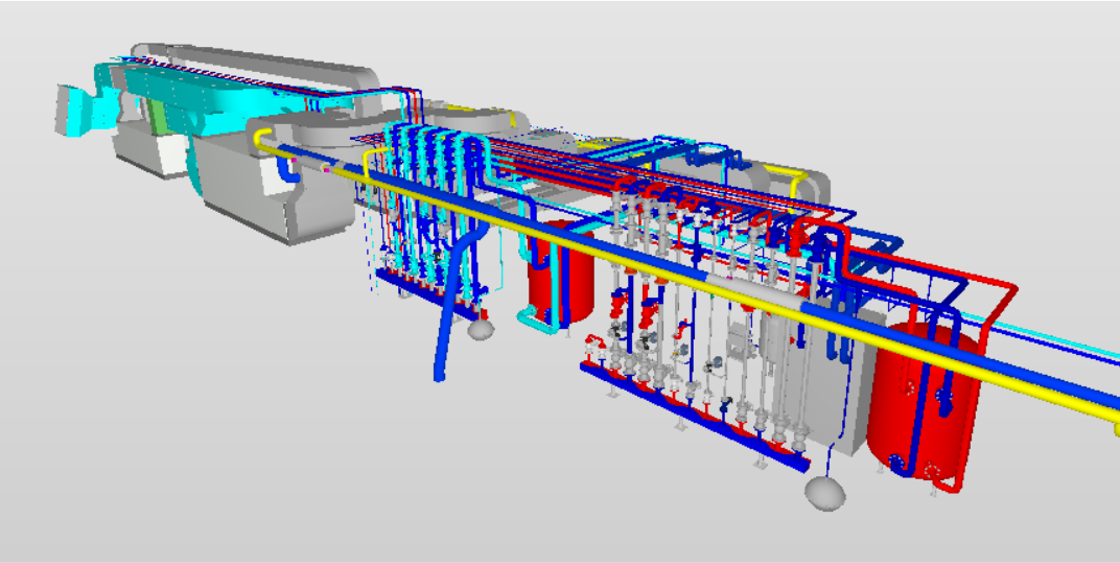
Task: Click the blue manifold under left pump group
Action: (420, 288)
